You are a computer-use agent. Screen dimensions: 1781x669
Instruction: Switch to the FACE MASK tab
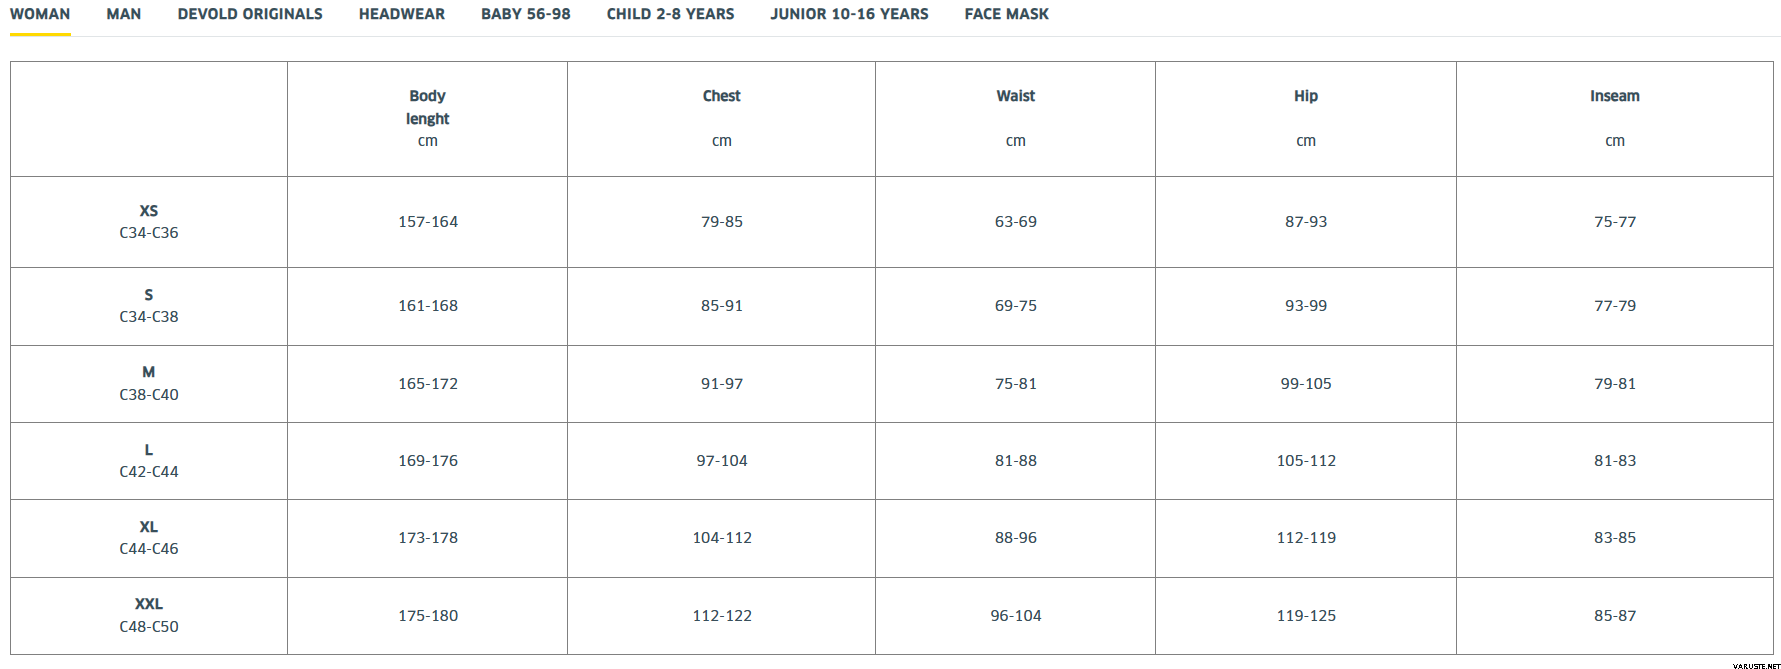(x=1007, y=14)
